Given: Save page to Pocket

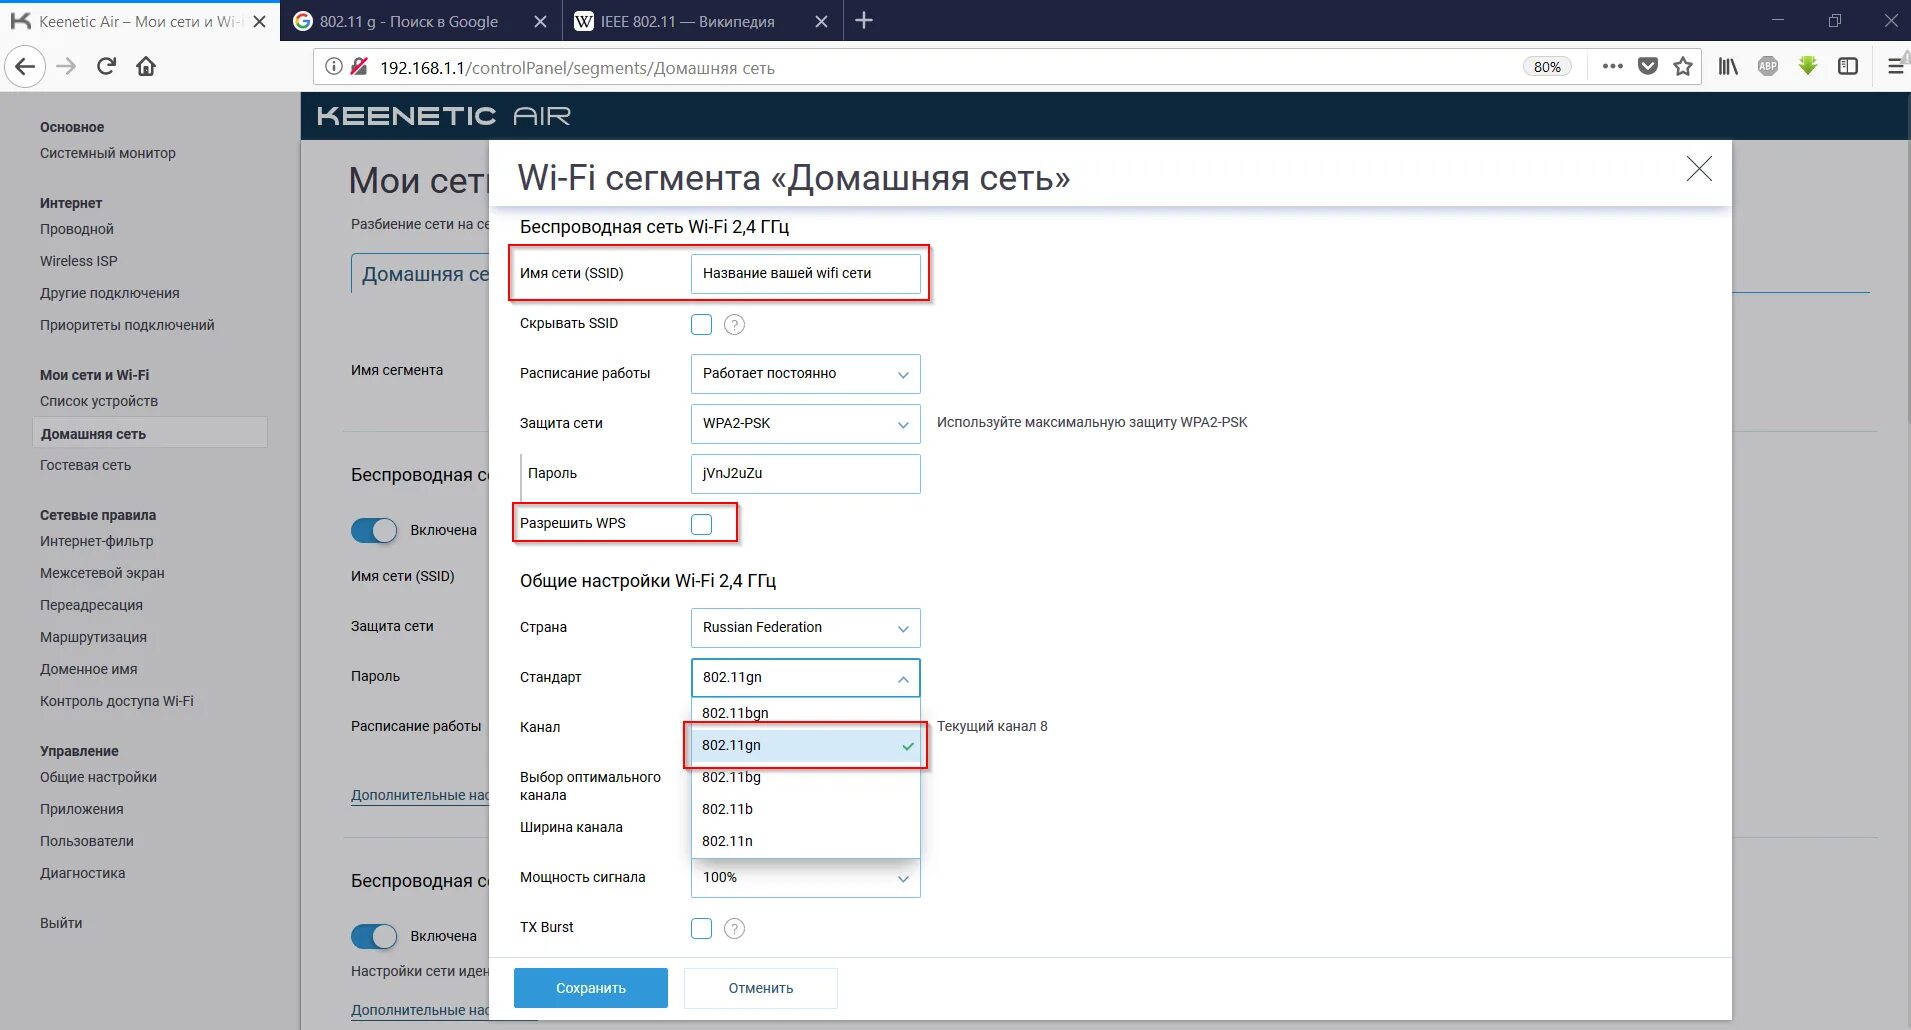Looking at the screenshot, I should (x=1648, y=66).
